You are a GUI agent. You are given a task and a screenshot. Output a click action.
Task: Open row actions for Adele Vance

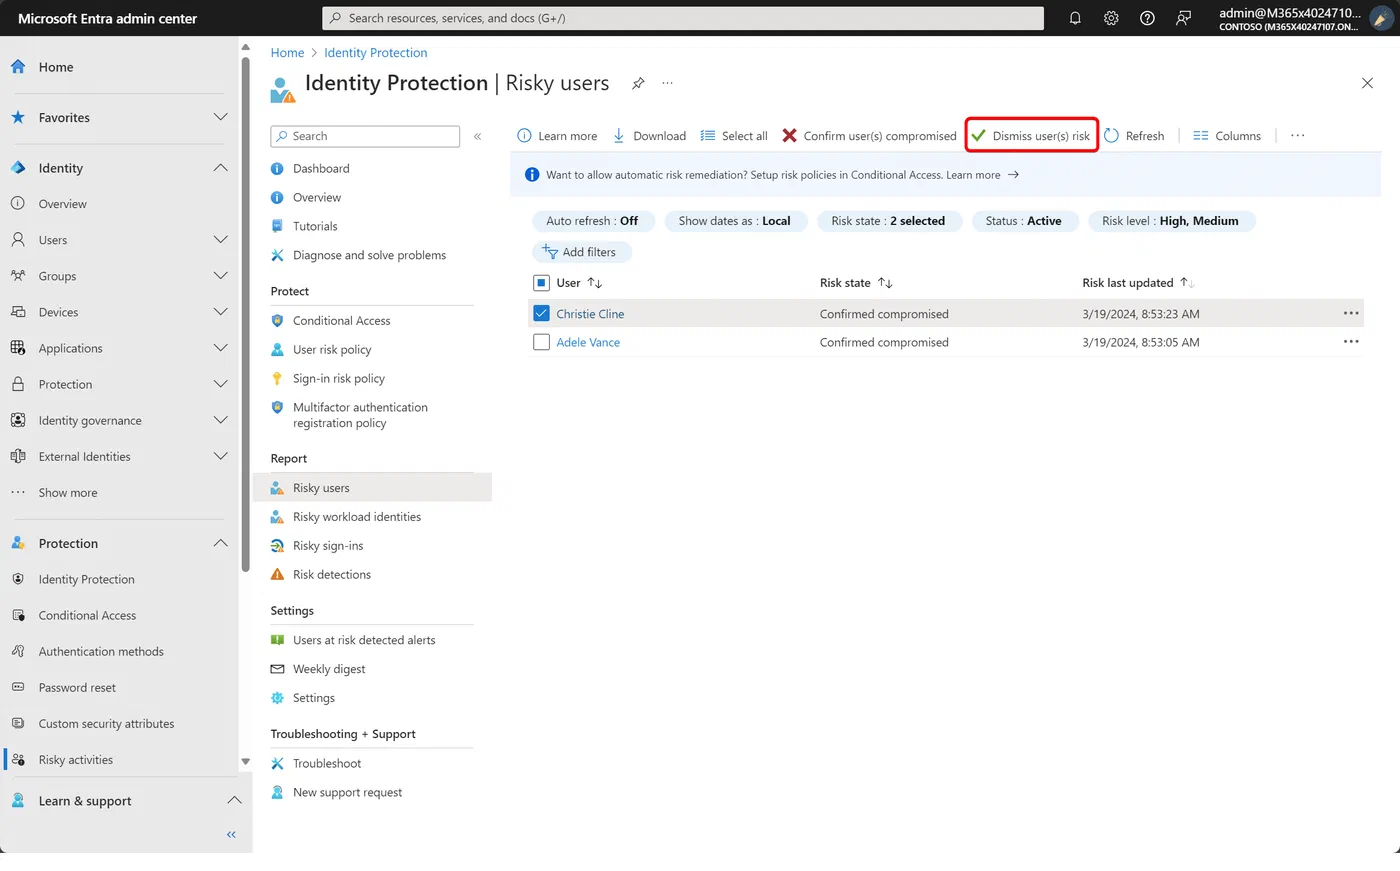1351,342
